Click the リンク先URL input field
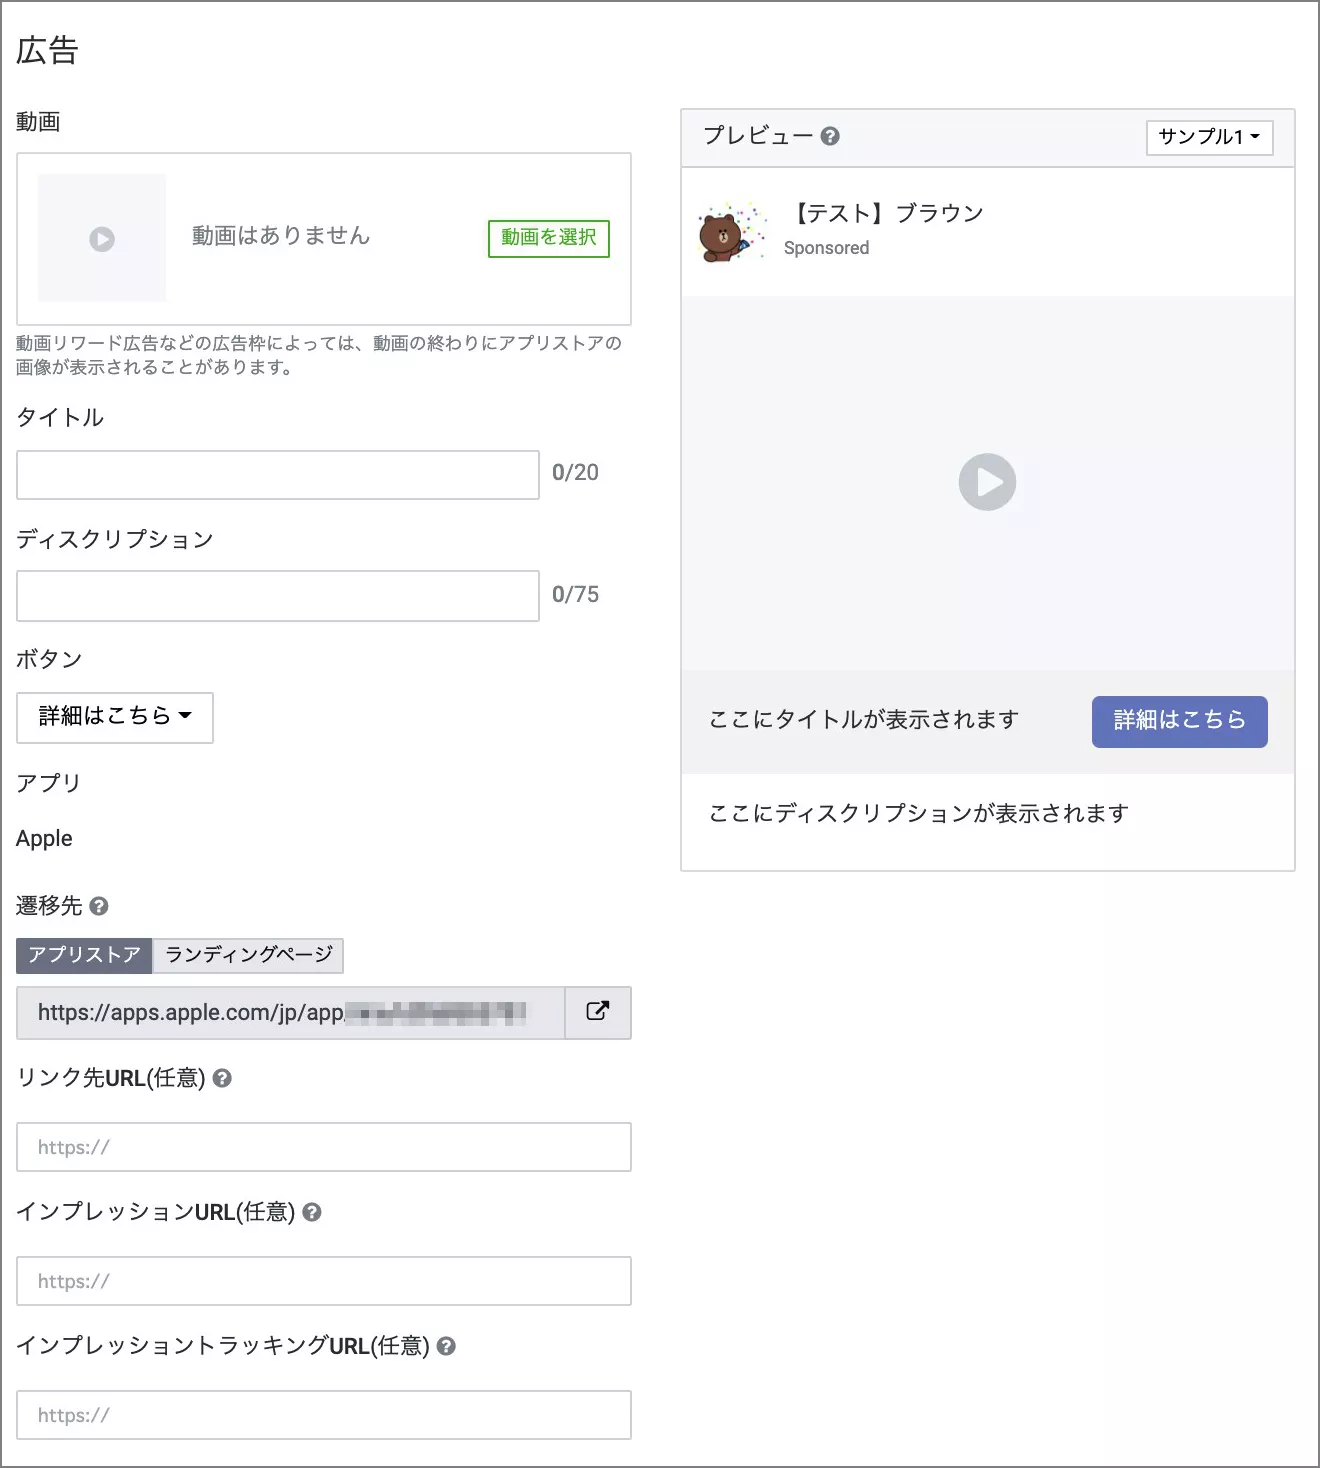 [324, 1147]
